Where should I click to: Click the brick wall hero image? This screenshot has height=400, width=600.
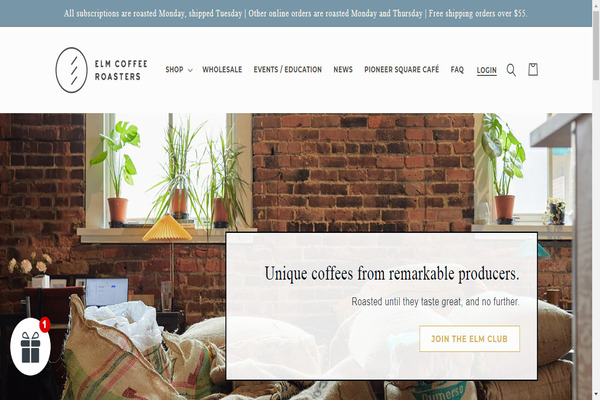(x=363, y=170)
